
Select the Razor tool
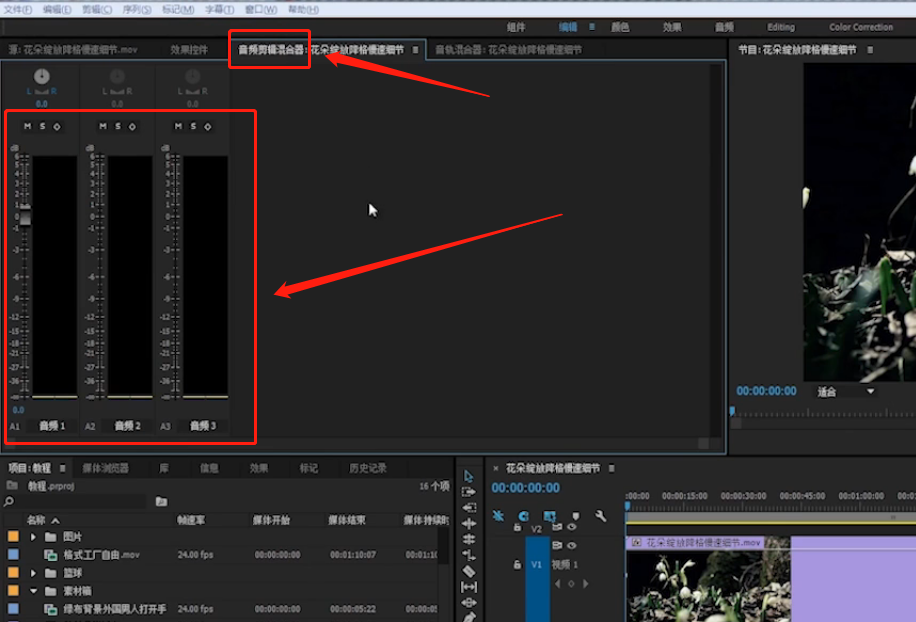click(469, 571)
